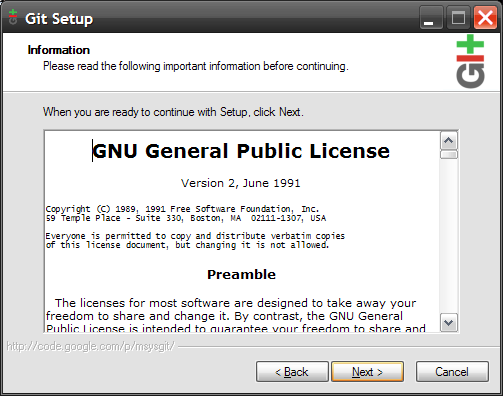The width and height of the screenshot is (503, 396).
Task: Click the scroll up arrow in license box
Action: (x=449, y=141)
